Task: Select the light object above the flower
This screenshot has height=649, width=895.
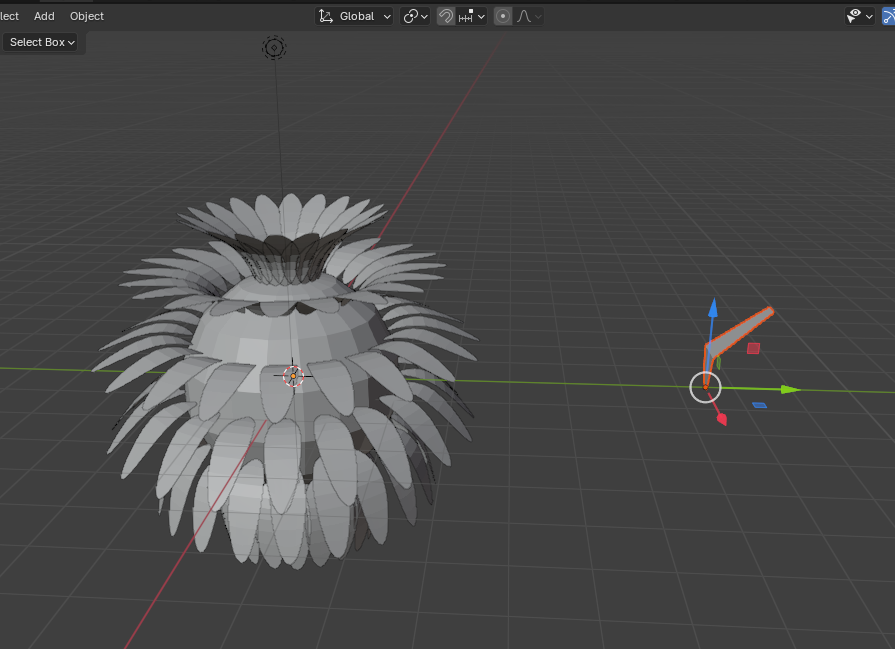Action: (274, 47)
